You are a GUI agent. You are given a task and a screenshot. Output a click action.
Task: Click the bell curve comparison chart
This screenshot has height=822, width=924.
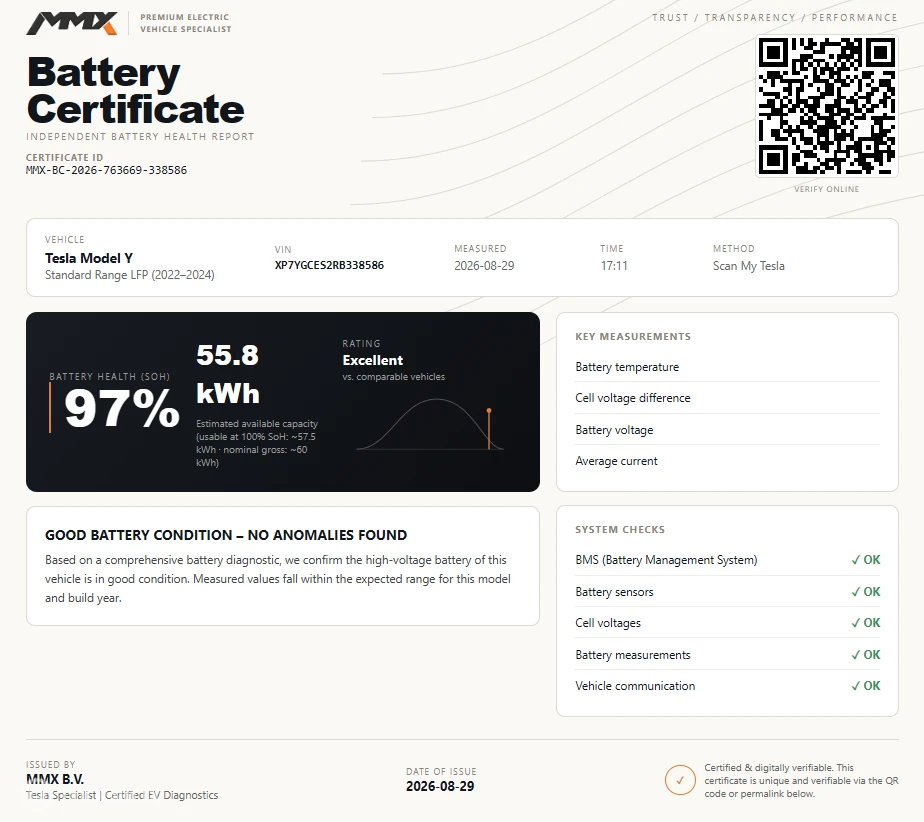tap(430, 424)
